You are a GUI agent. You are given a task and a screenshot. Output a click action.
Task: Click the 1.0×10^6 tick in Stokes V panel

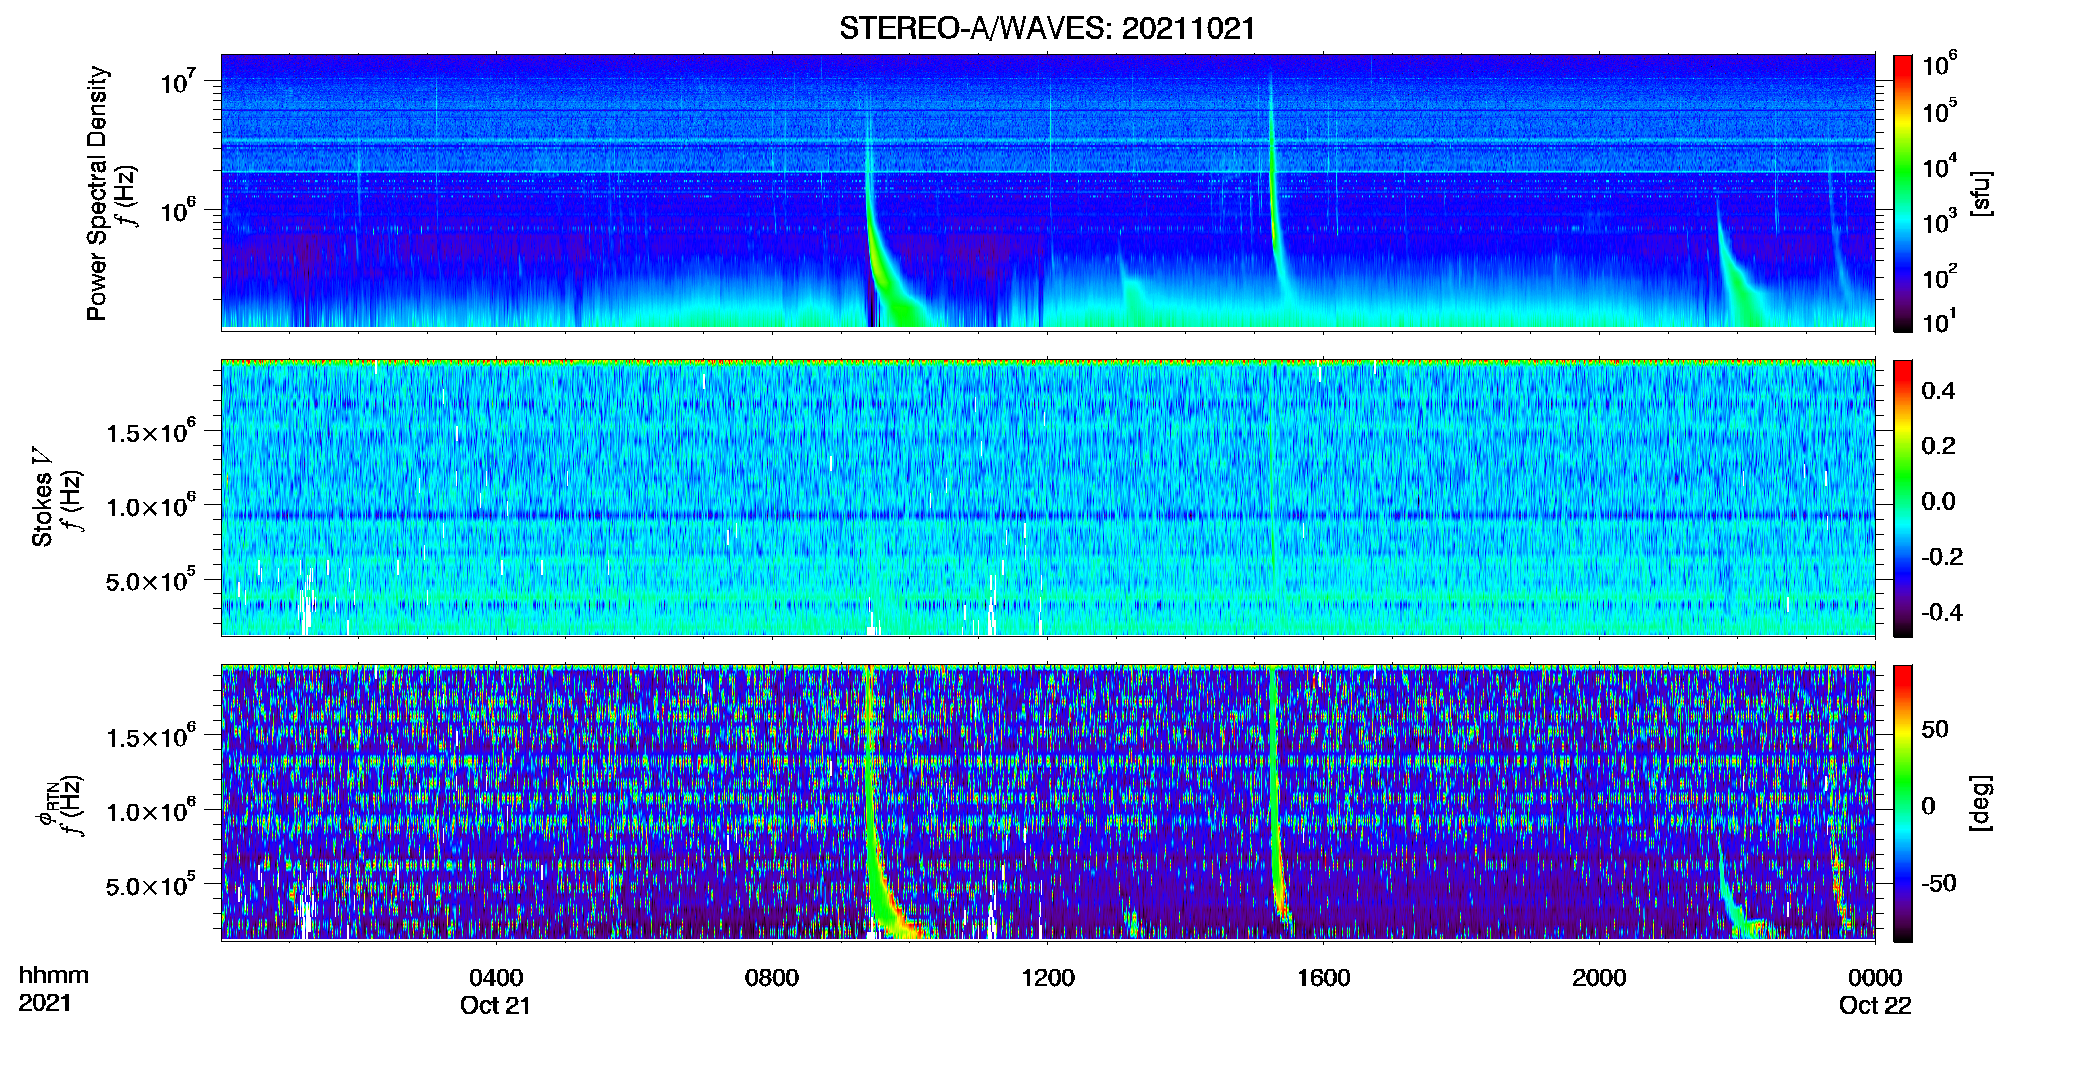tap(151, 505)
